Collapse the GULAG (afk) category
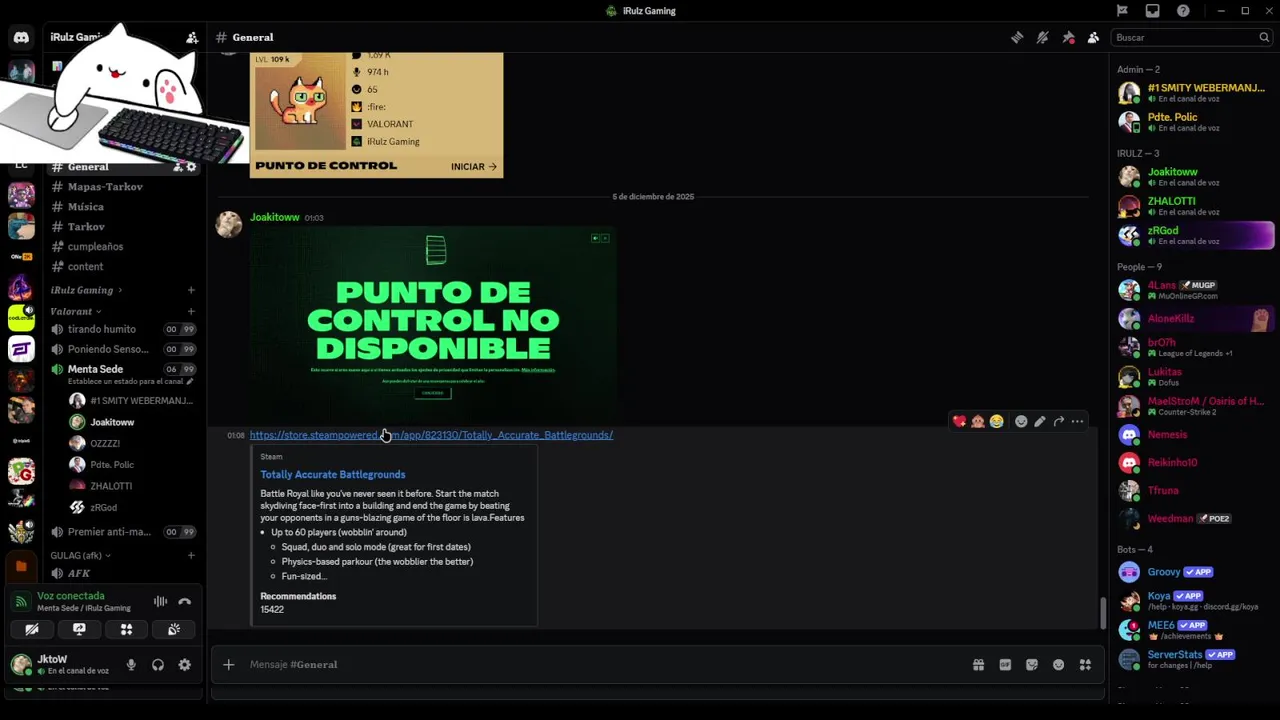Image resolution: width=1280 pixels, height=720 pixels. coord(80,556)
